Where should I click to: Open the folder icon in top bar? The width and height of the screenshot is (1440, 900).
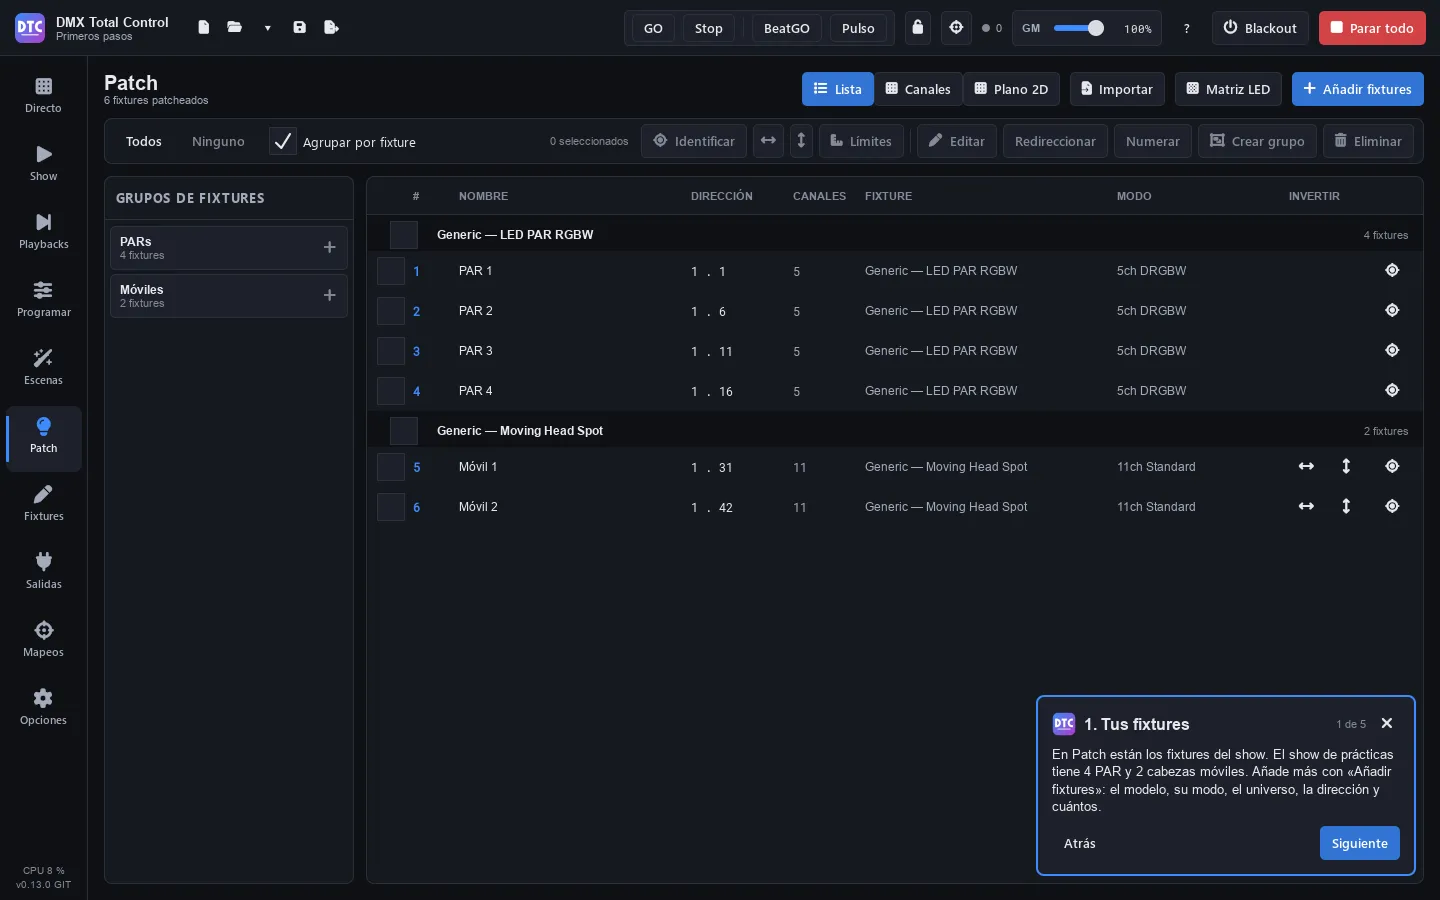pyautogui.click(x=235, y=28)
